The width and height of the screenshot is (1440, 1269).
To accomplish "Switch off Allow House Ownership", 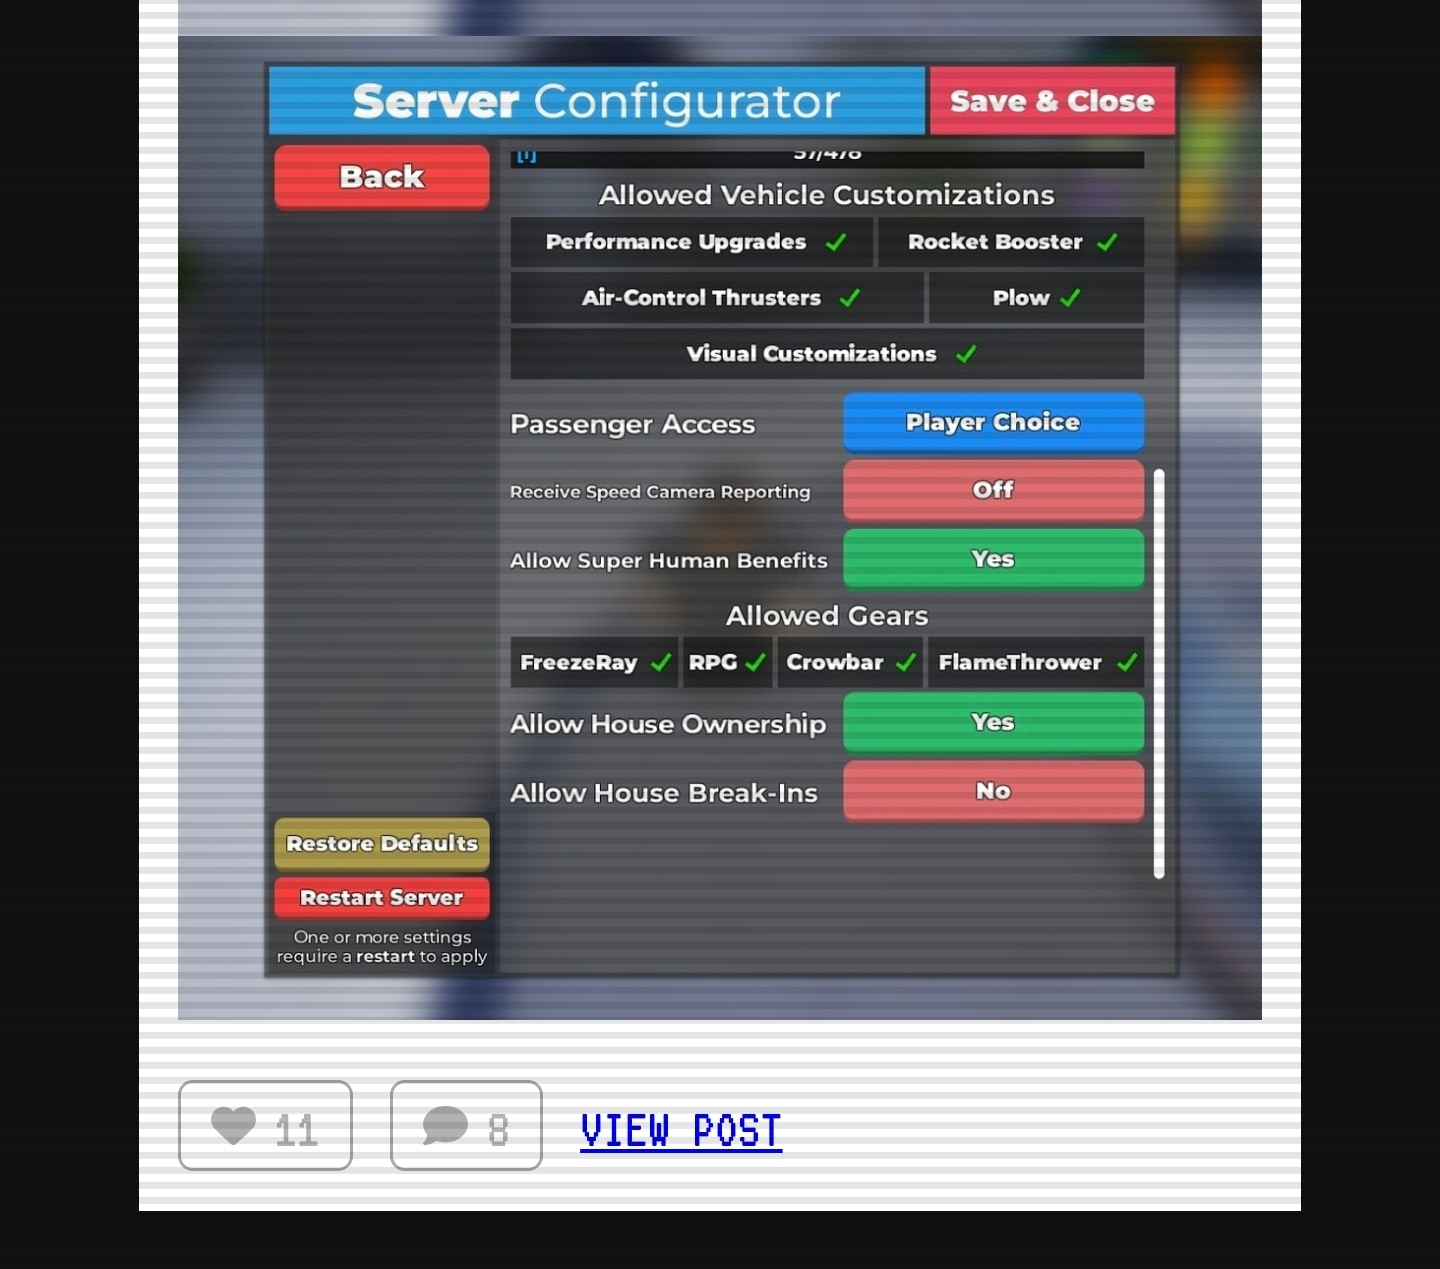I will pos(993,722).
